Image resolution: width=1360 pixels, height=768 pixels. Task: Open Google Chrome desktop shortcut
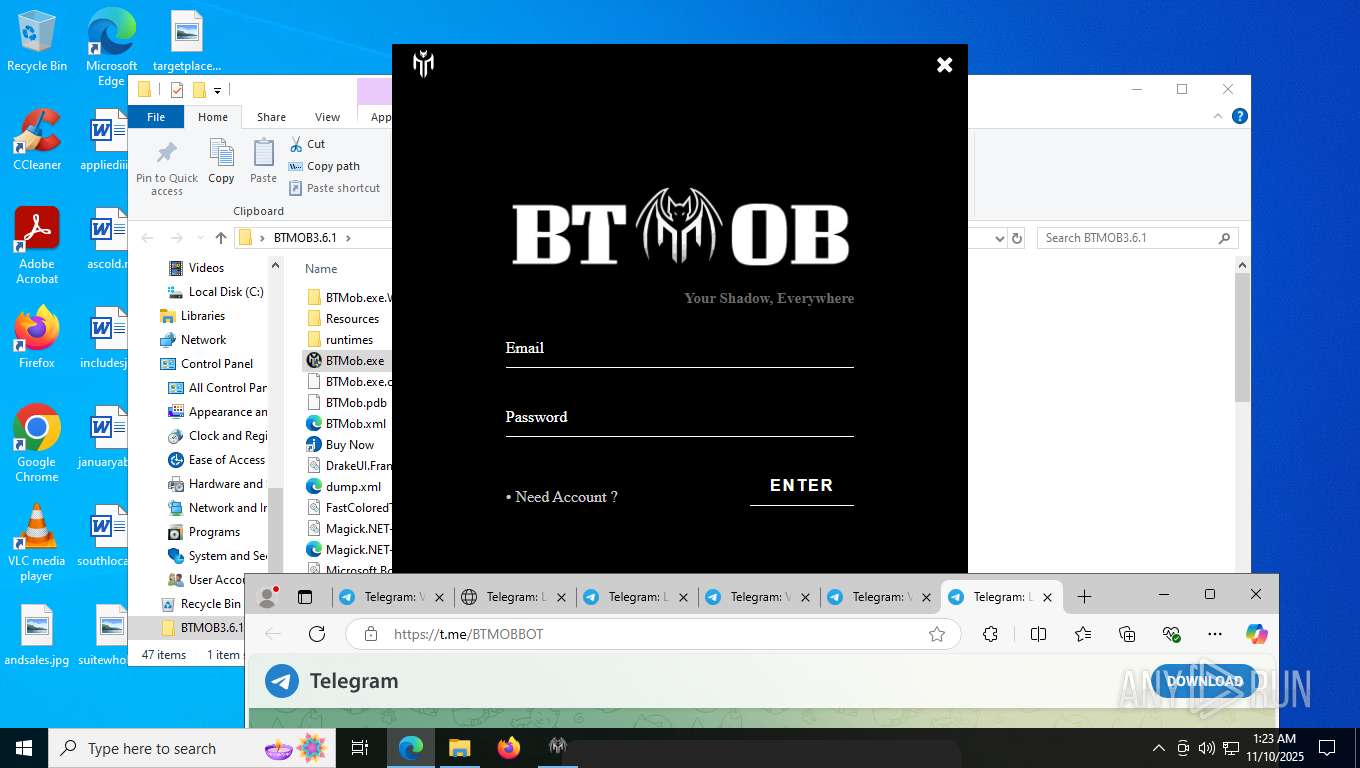pos(37,443)
